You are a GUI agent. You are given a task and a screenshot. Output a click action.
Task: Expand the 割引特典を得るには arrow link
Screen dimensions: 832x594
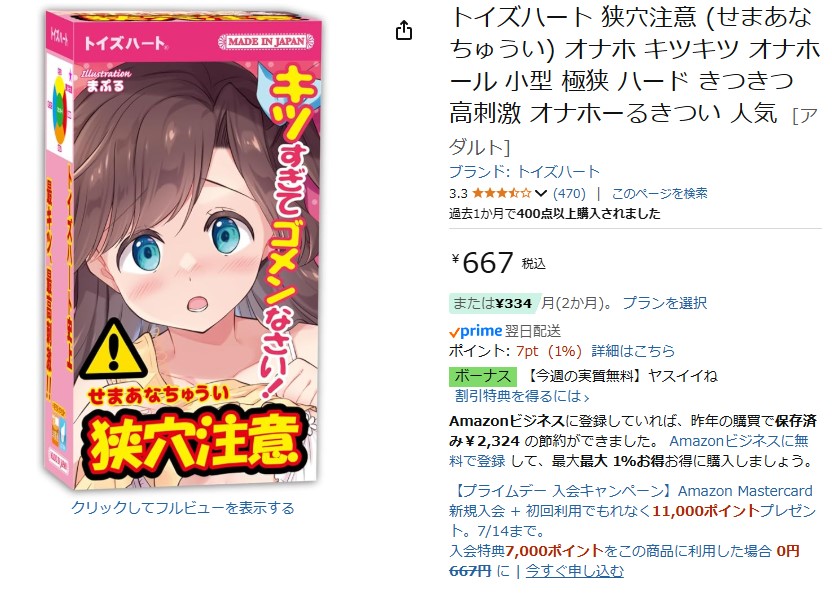click(522, 397)
